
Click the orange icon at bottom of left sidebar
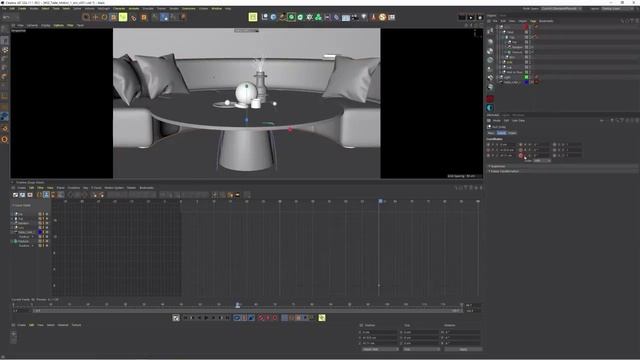[x=4, y=139]
